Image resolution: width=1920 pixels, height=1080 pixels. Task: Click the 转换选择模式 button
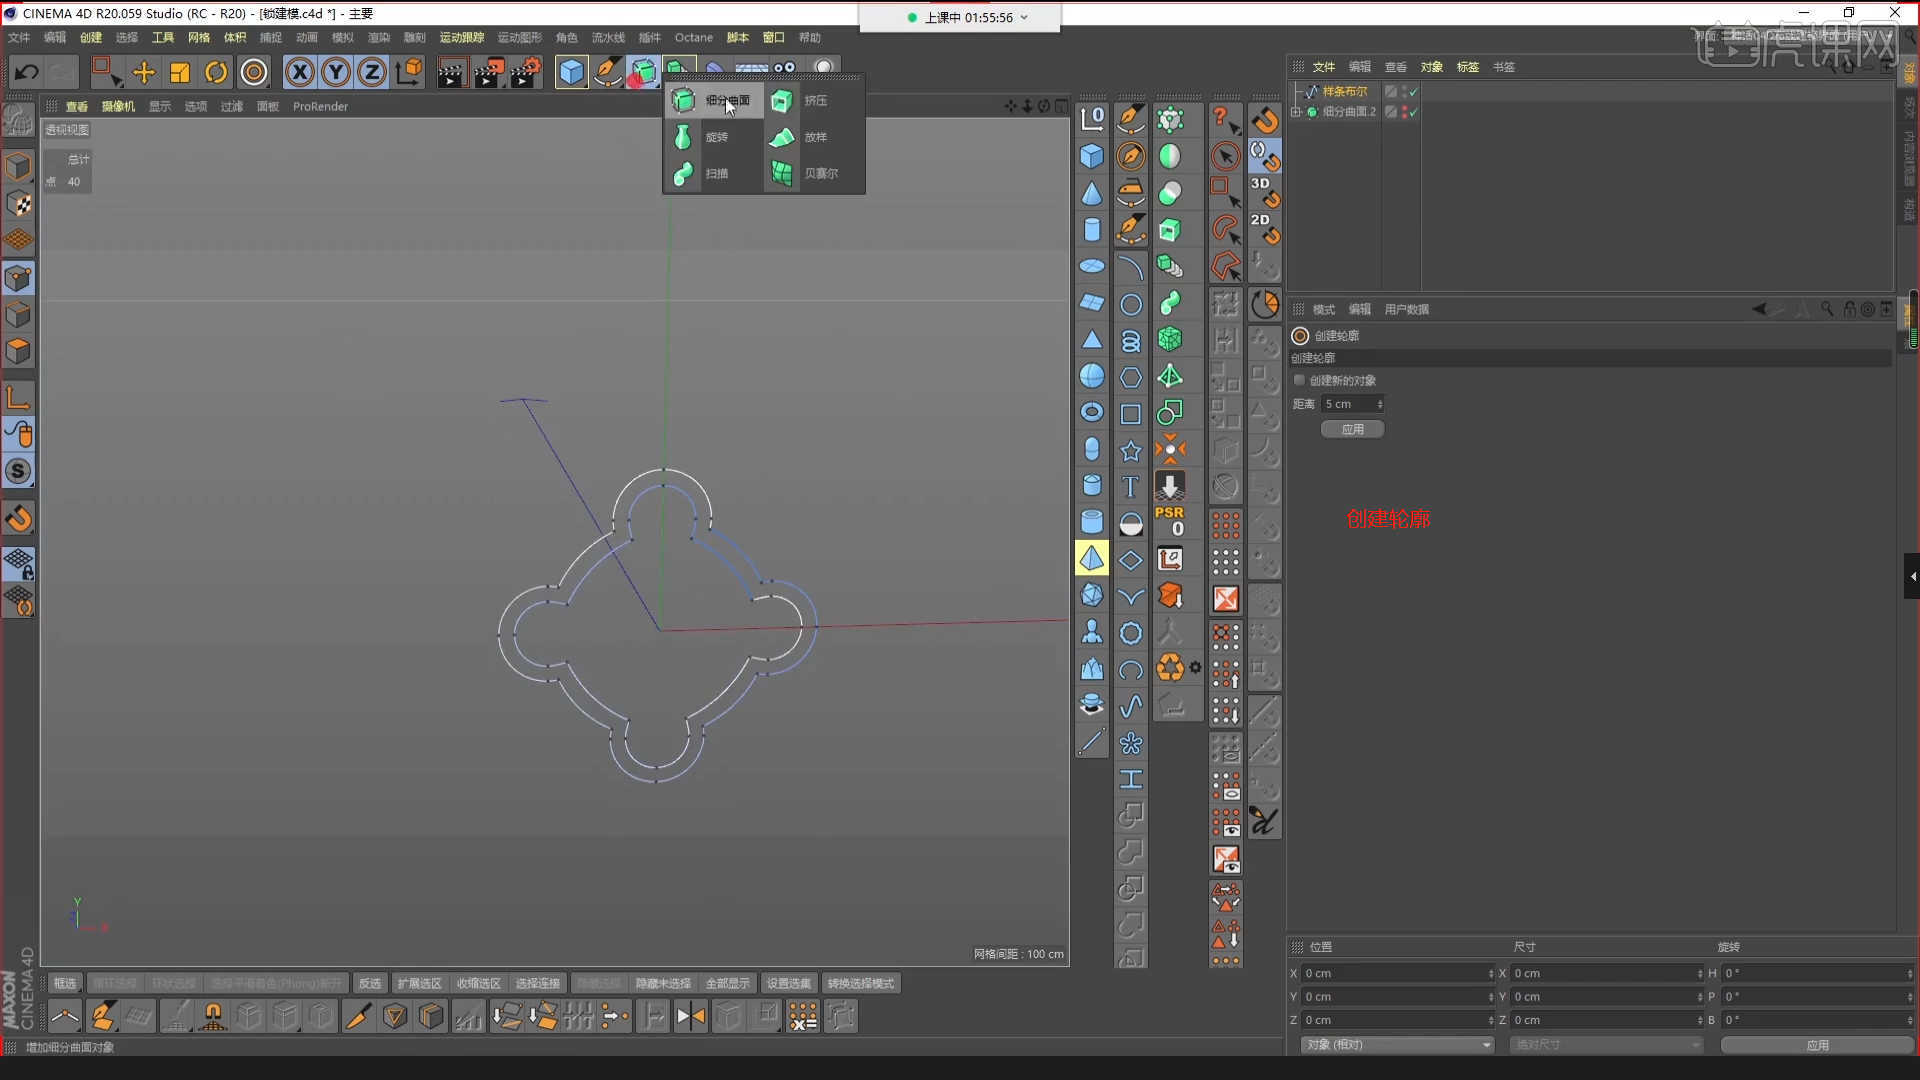tap(861, 983)
